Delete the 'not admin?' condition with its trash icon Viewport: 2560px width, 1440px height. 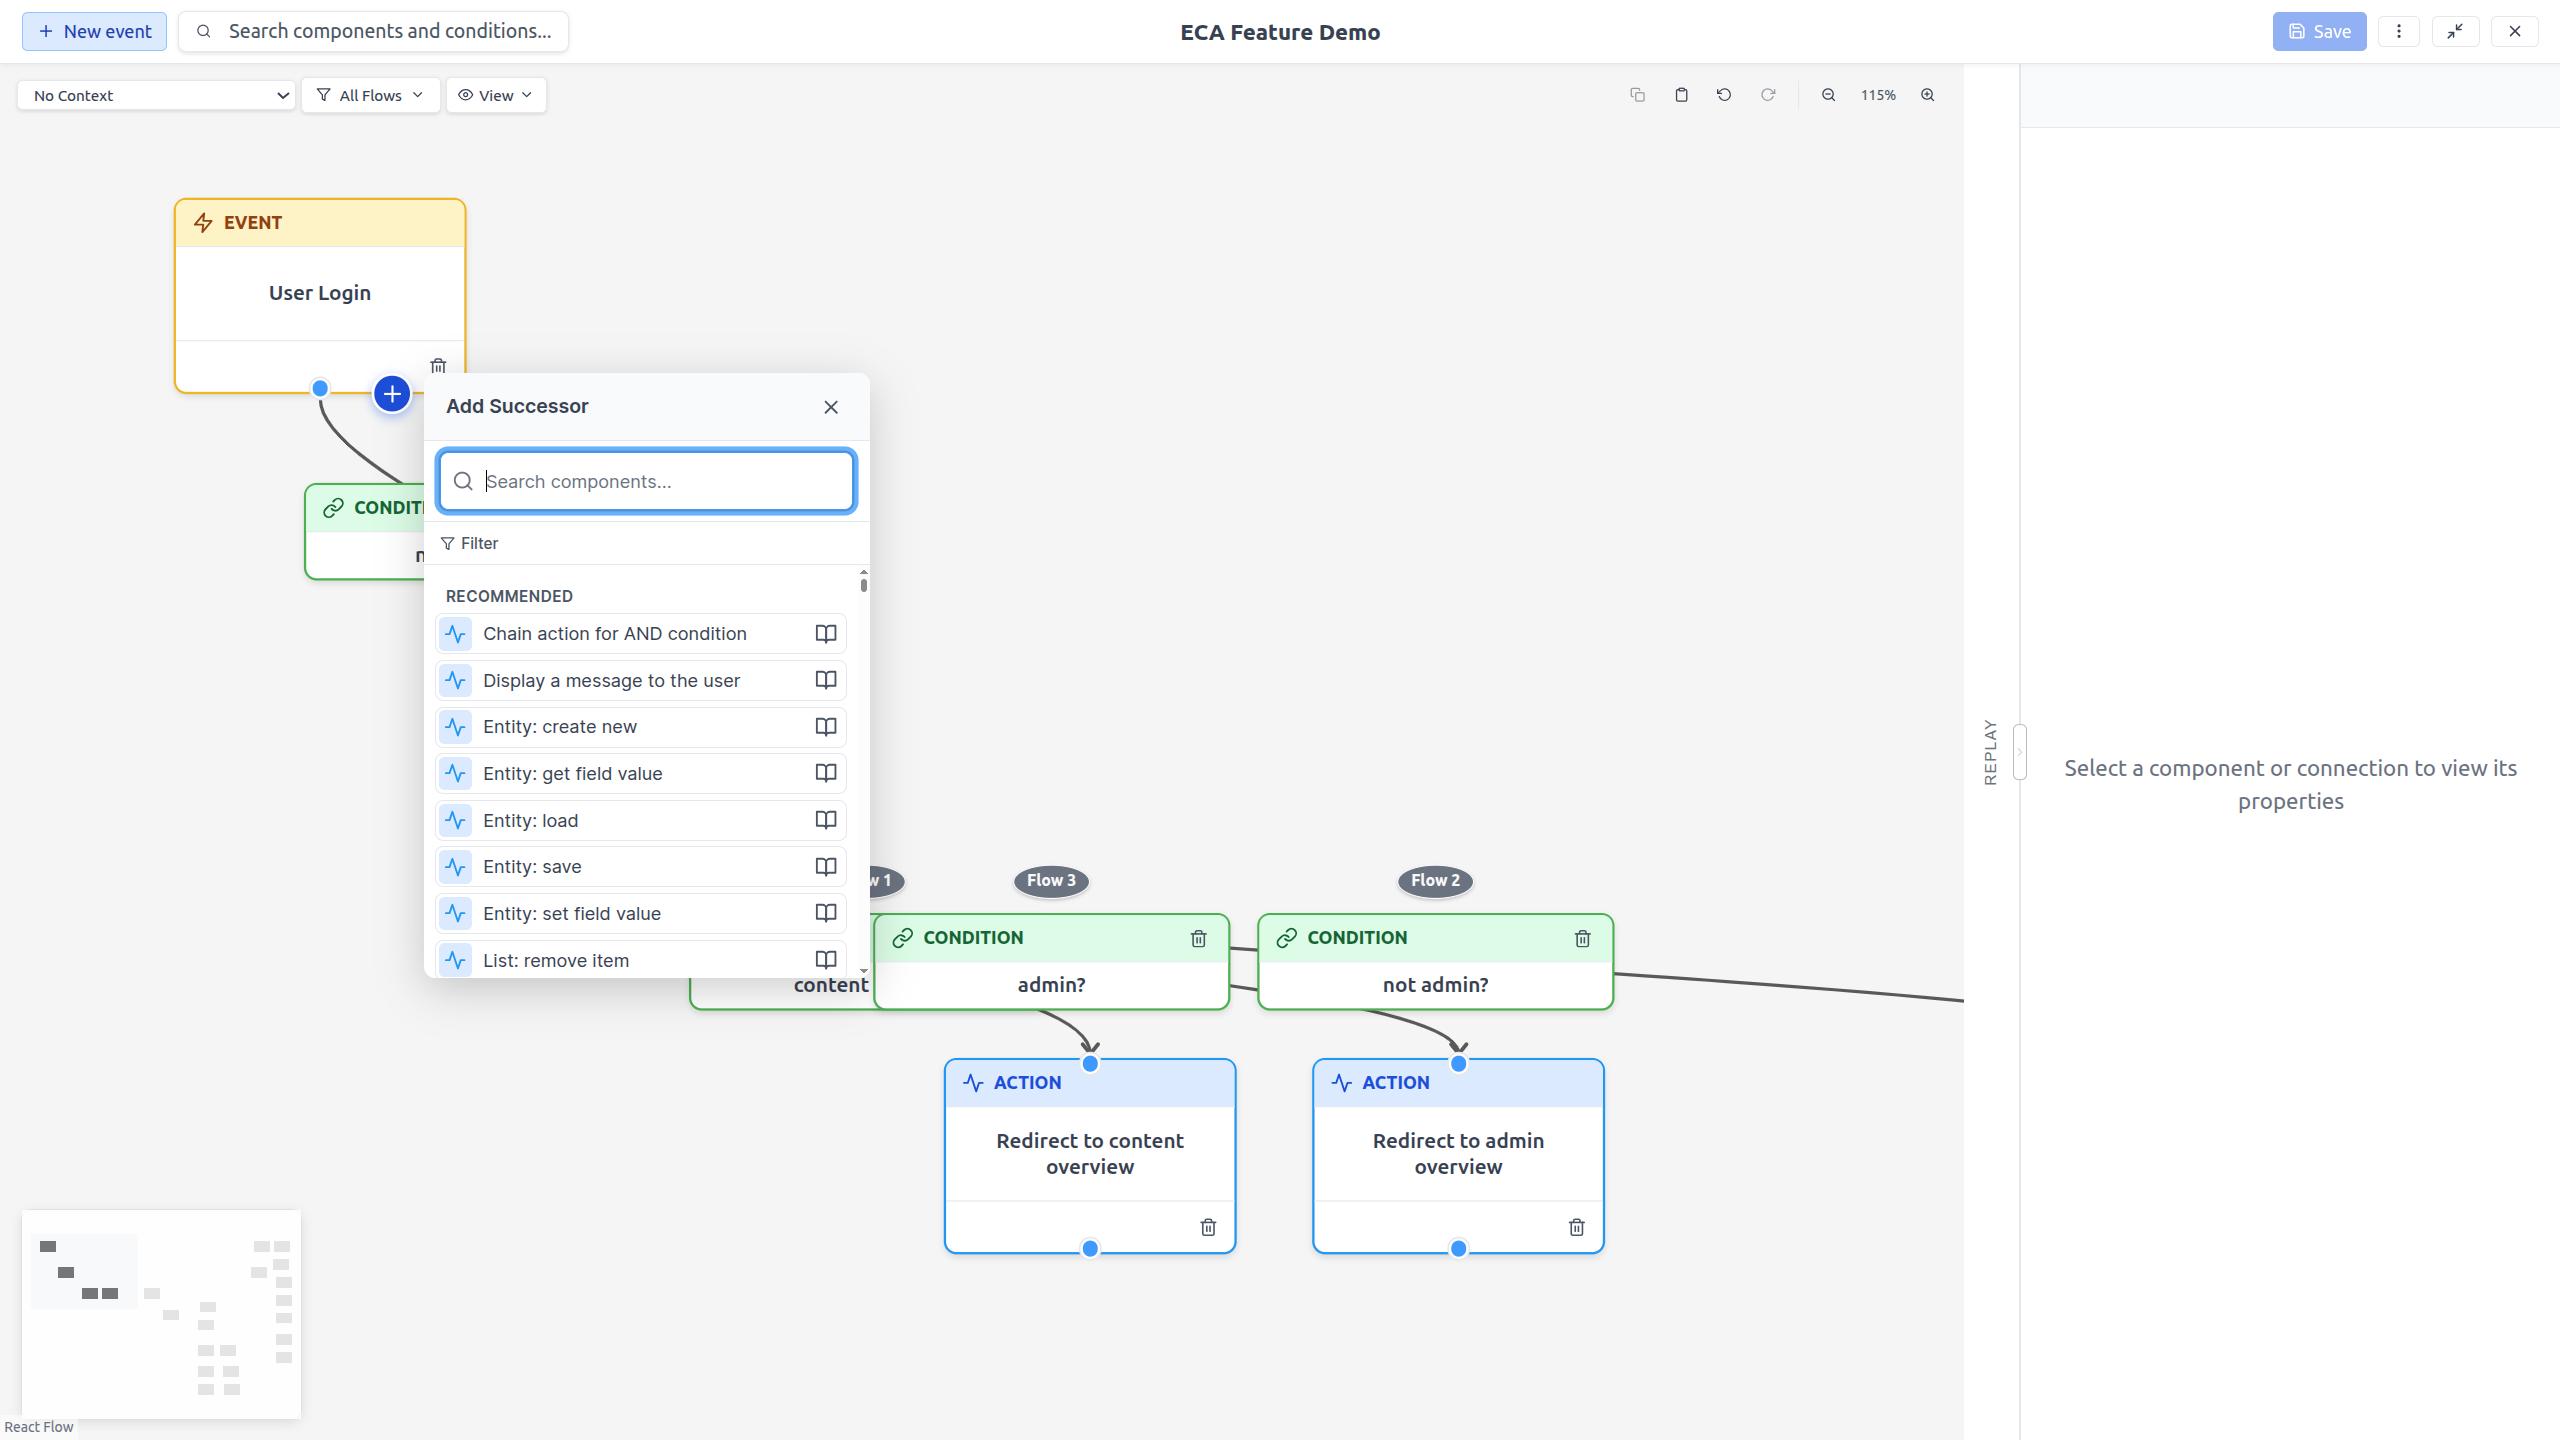click(1582, 938)
